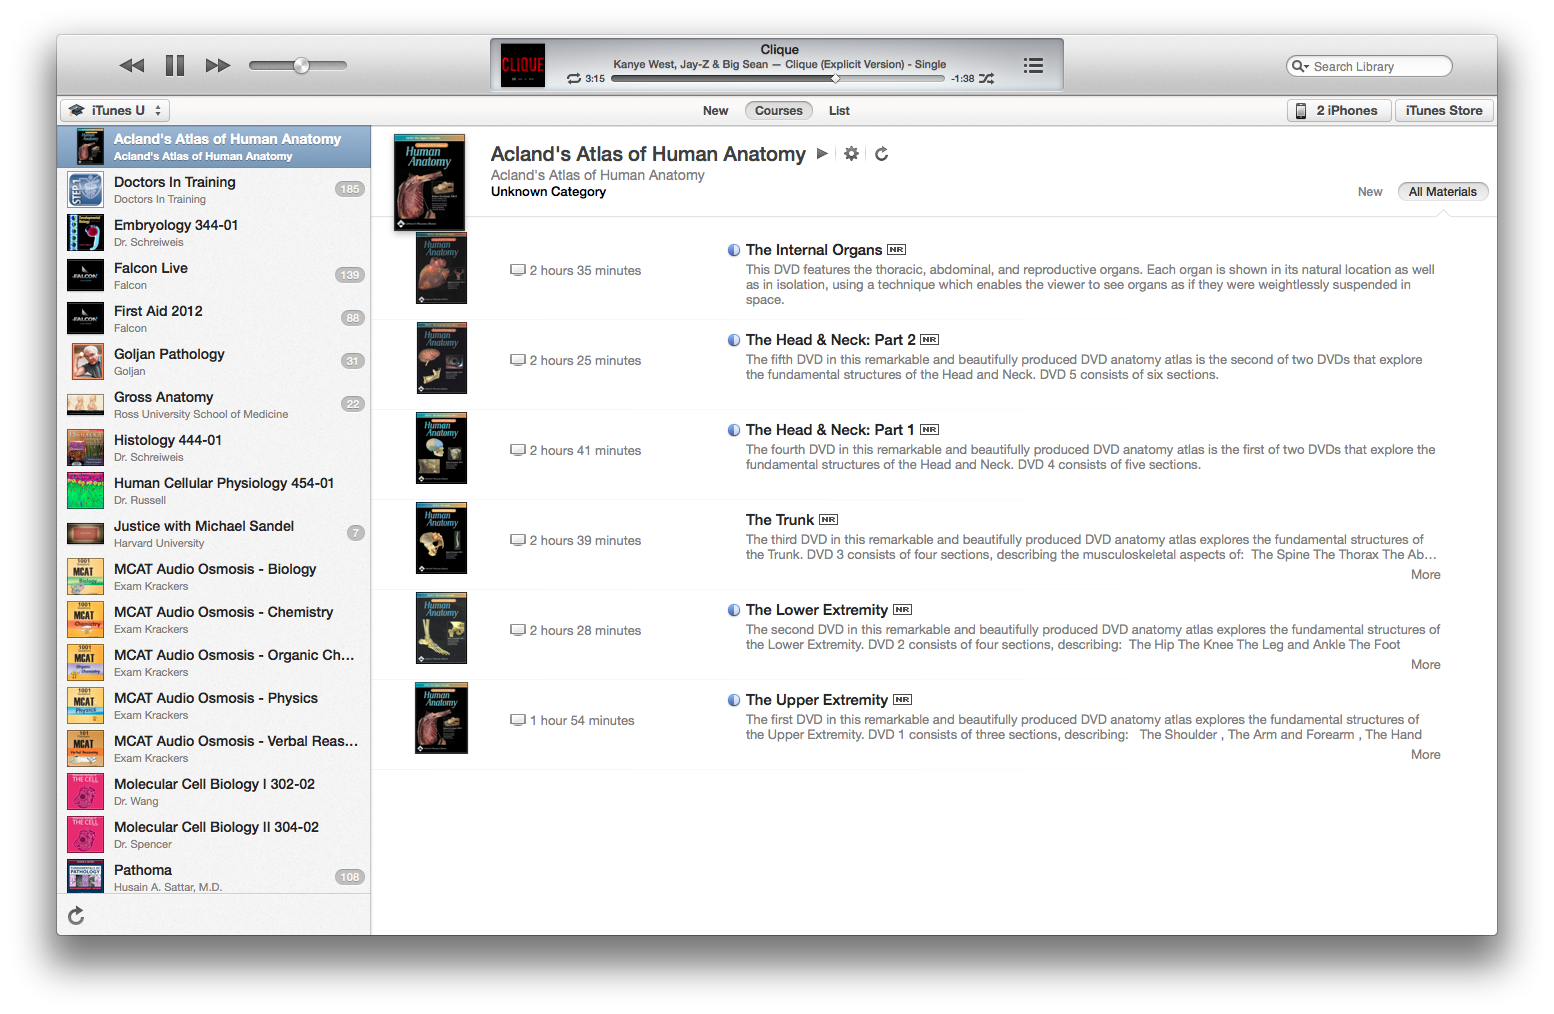The width and height of the screenshot is (1554, 1014).
Task: Click thumbnail of The Internal Organs
Action: 441,268
